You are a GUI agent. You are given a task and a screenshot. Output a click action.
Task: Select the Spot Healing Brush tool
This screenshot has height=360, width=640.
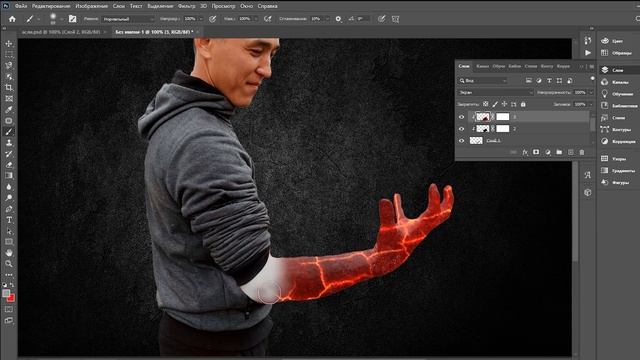click(9, 120)
